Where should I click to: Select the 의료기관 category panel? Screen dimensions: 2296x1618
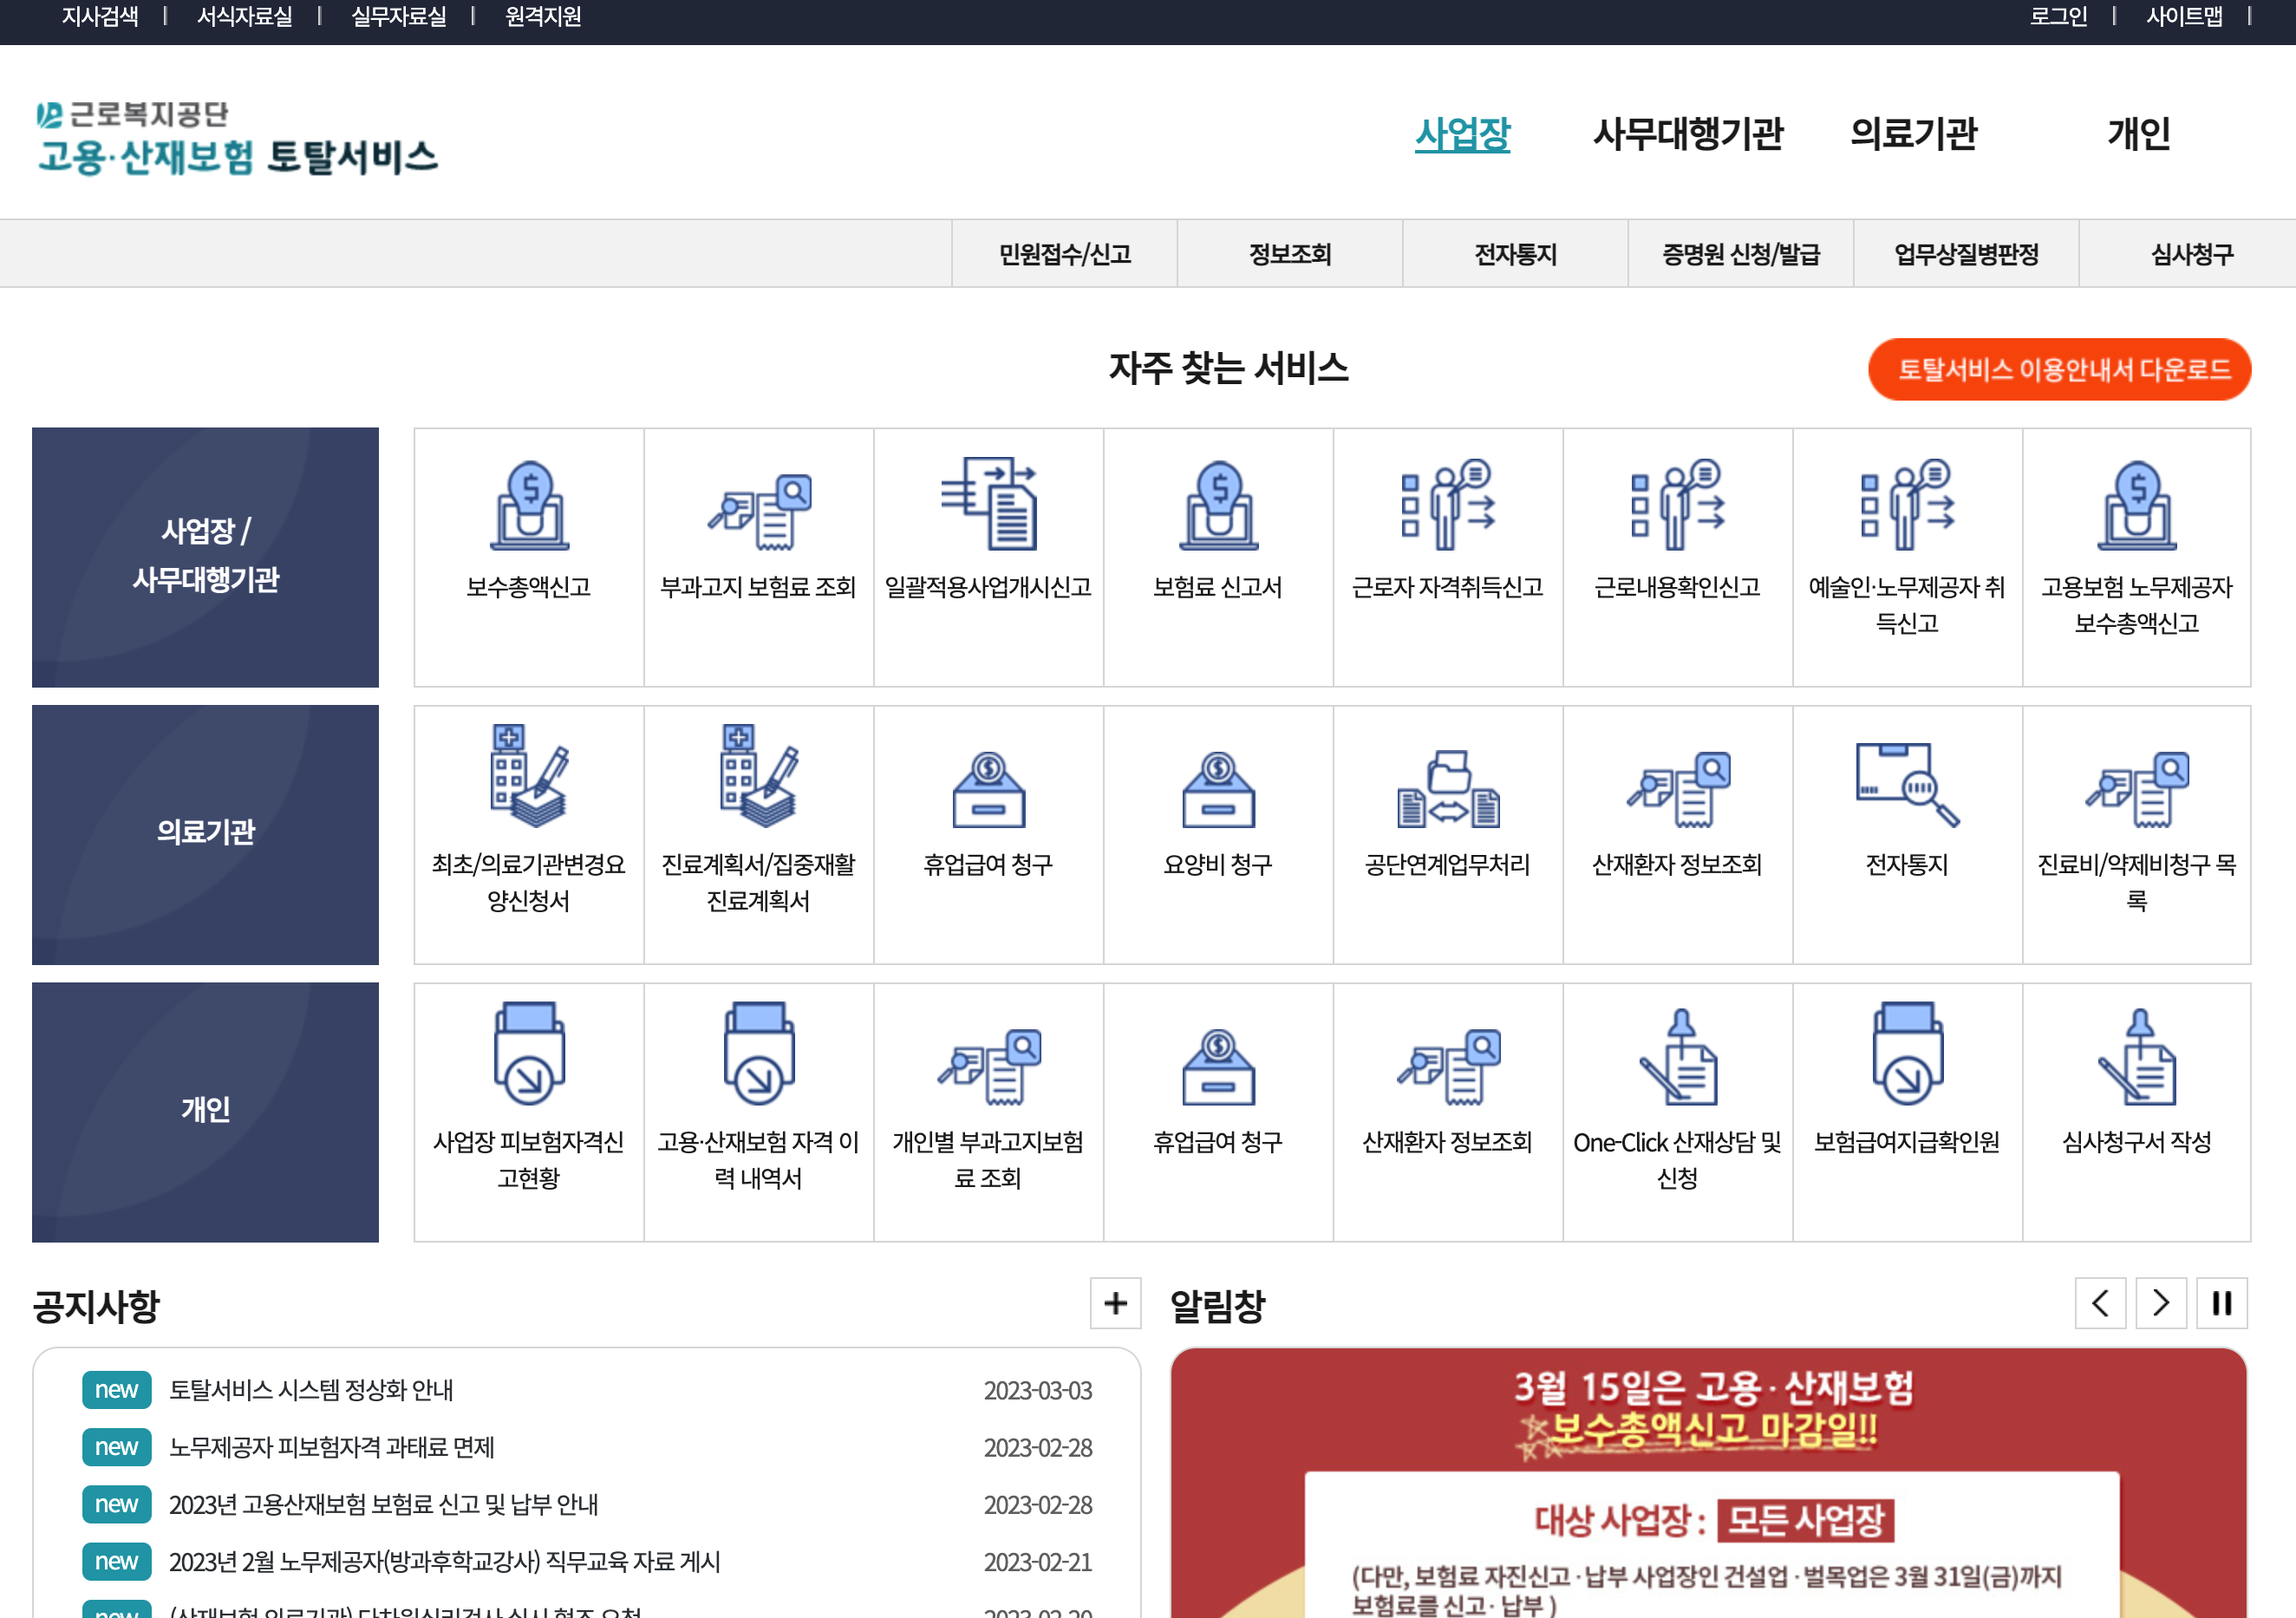pyautogui.click(x=205, y=835)
